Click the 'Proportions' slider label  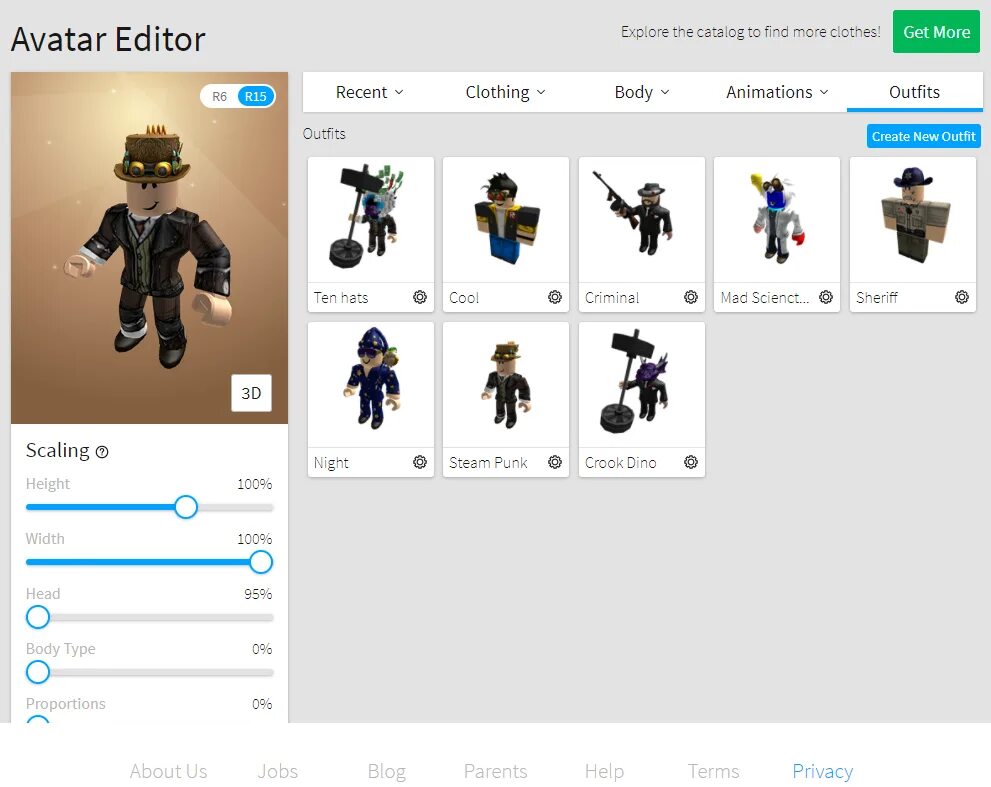click(66, 704)
